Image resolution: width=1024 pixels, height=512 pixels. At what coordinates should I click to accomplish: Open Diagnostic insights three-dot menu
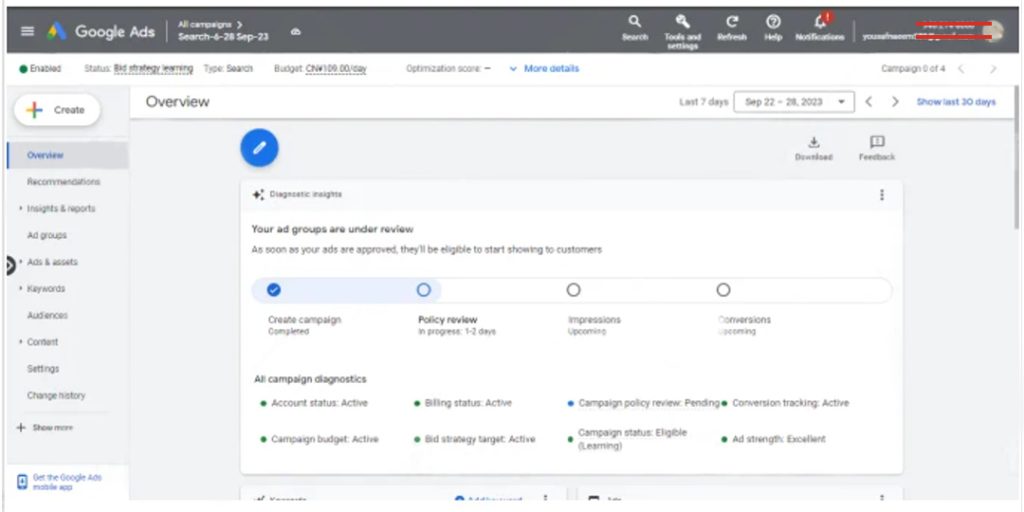click(881, 195)
